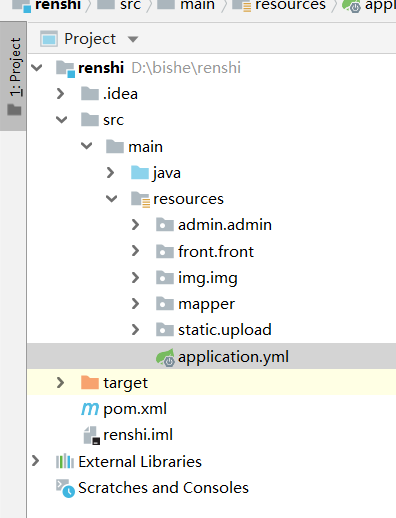Viewport: 396px width, 518px height.
Task: Expand the static.upload folder arrow
Action: point(135,330)
